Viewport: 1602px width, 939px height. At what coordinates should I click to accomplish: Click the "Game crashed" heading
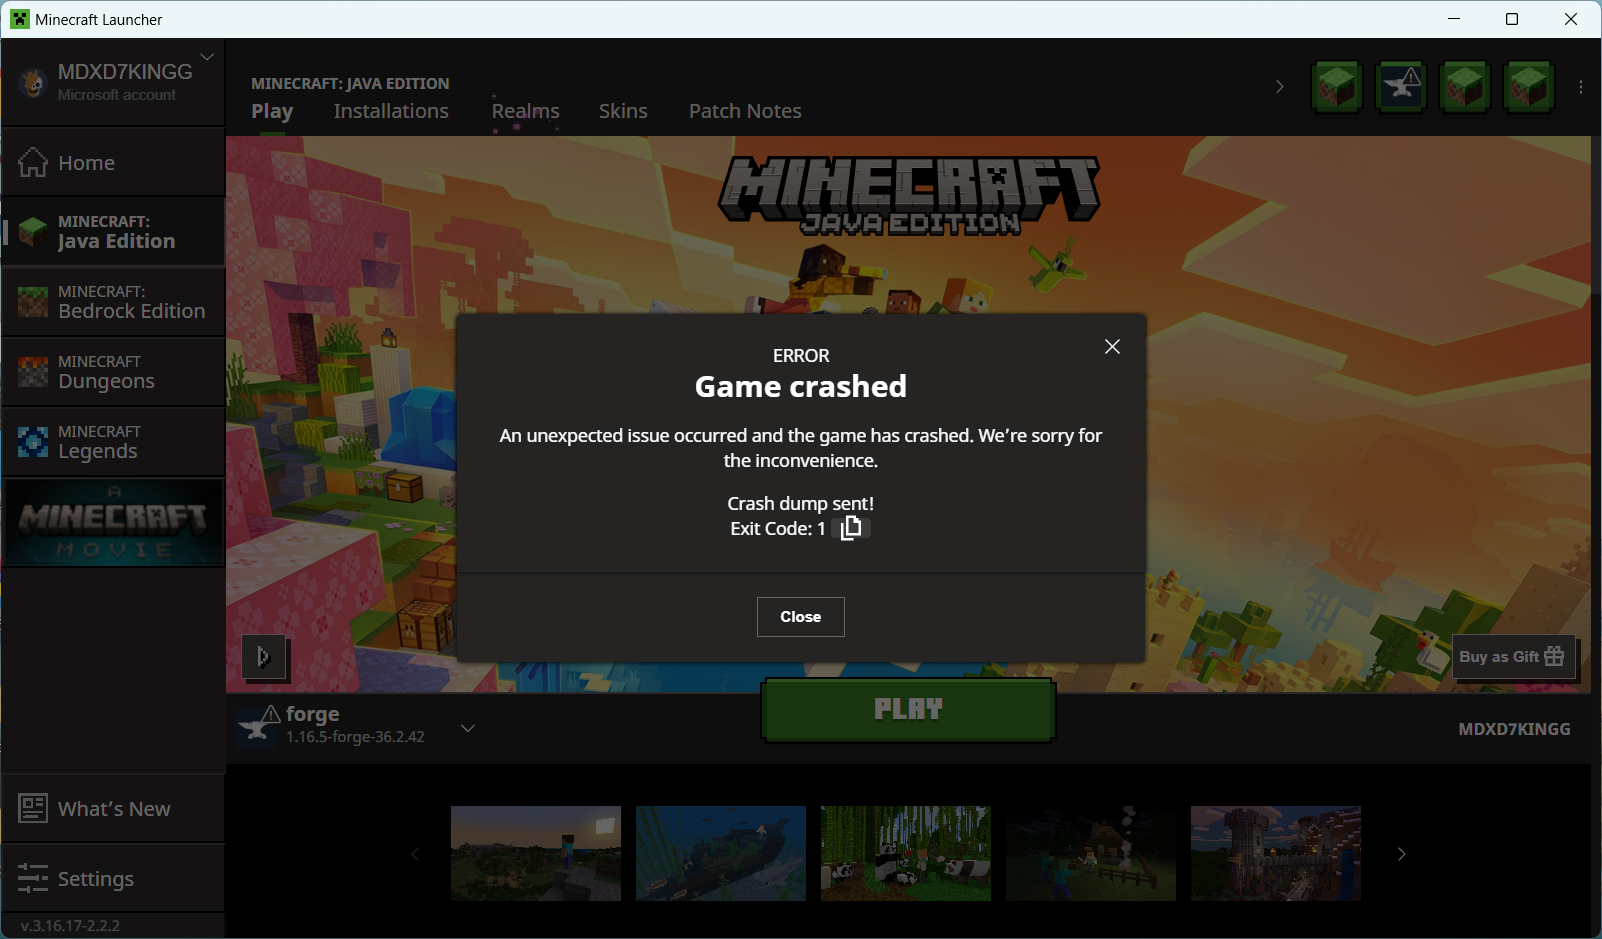pyautogui.click(x=801, y=387)
